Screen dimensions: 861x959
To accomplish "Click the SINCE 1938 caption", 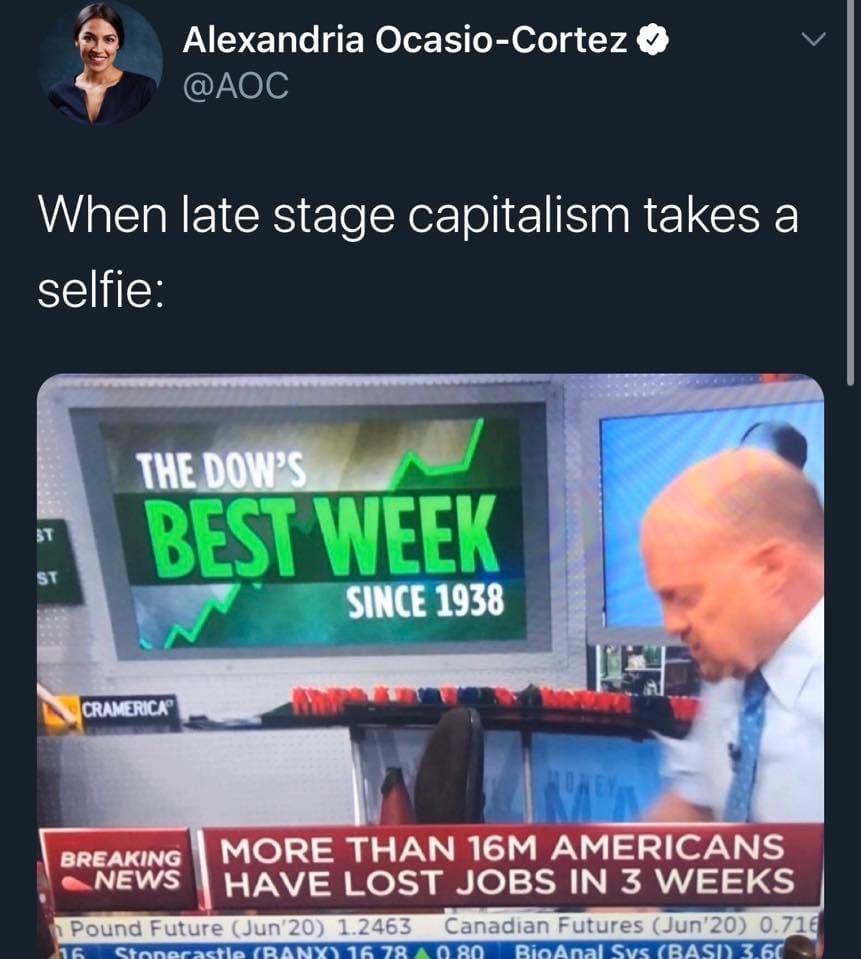I will pyautogui.click(x=426, y=601).
